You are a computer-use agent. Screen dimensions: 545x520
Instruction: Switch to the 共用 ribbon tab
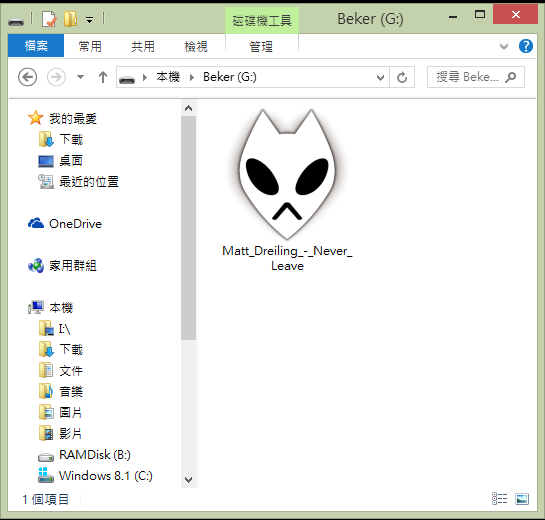point(143,46)
